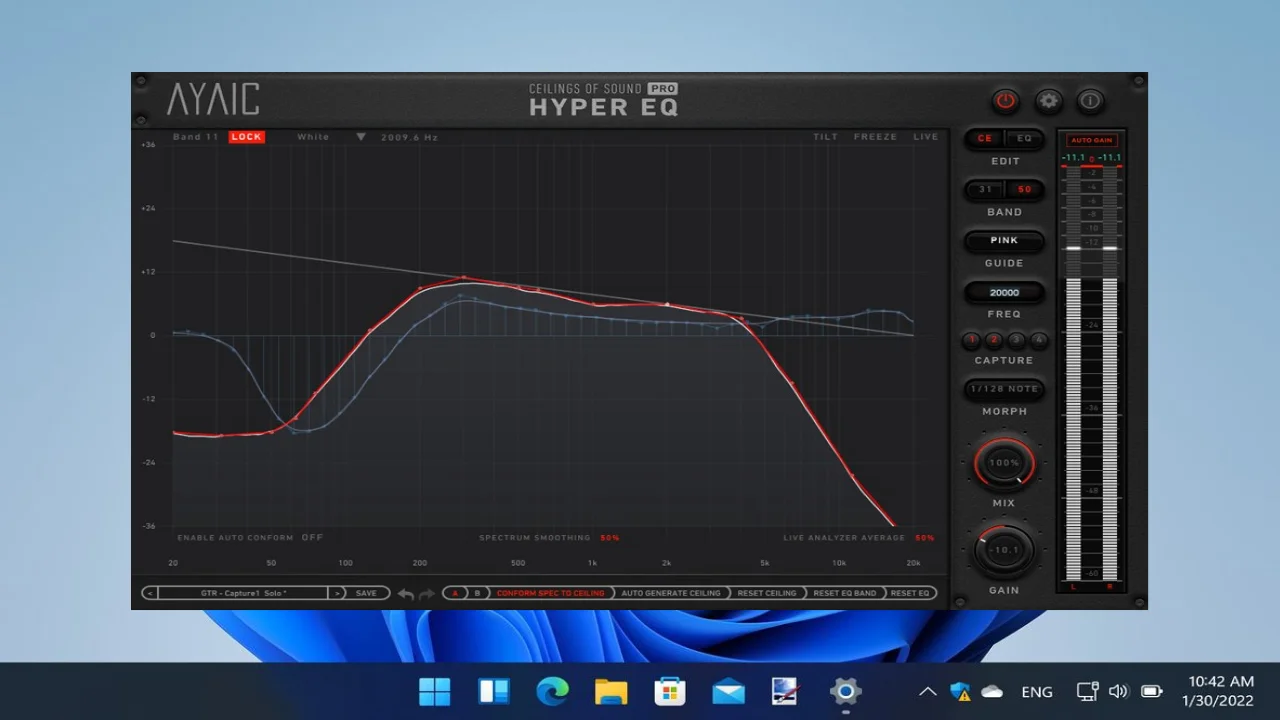The height and width of the screenshot is (720, 1280).
Task: Click the battery tray icon
Action: point(1151,691)
